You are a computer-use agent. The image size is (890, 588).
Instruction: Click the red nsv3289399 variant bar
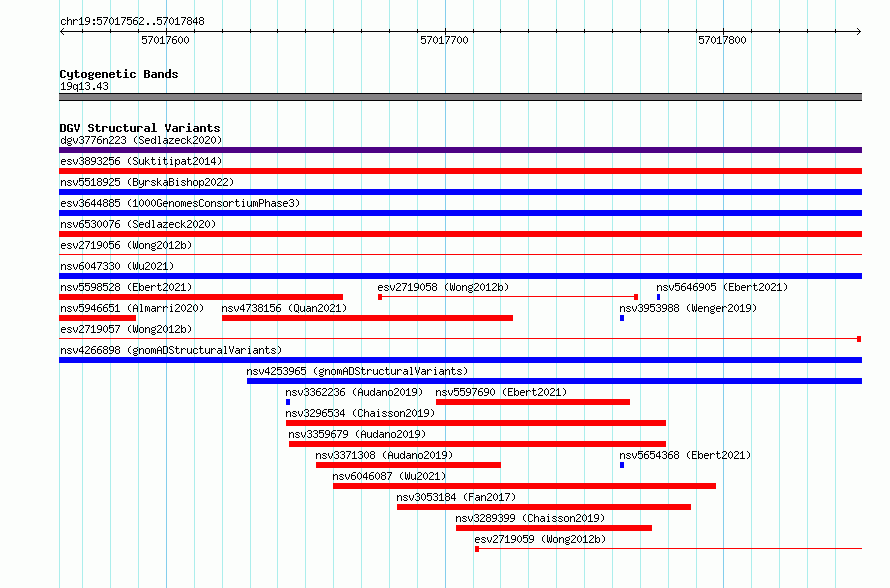tap(554, 528)
